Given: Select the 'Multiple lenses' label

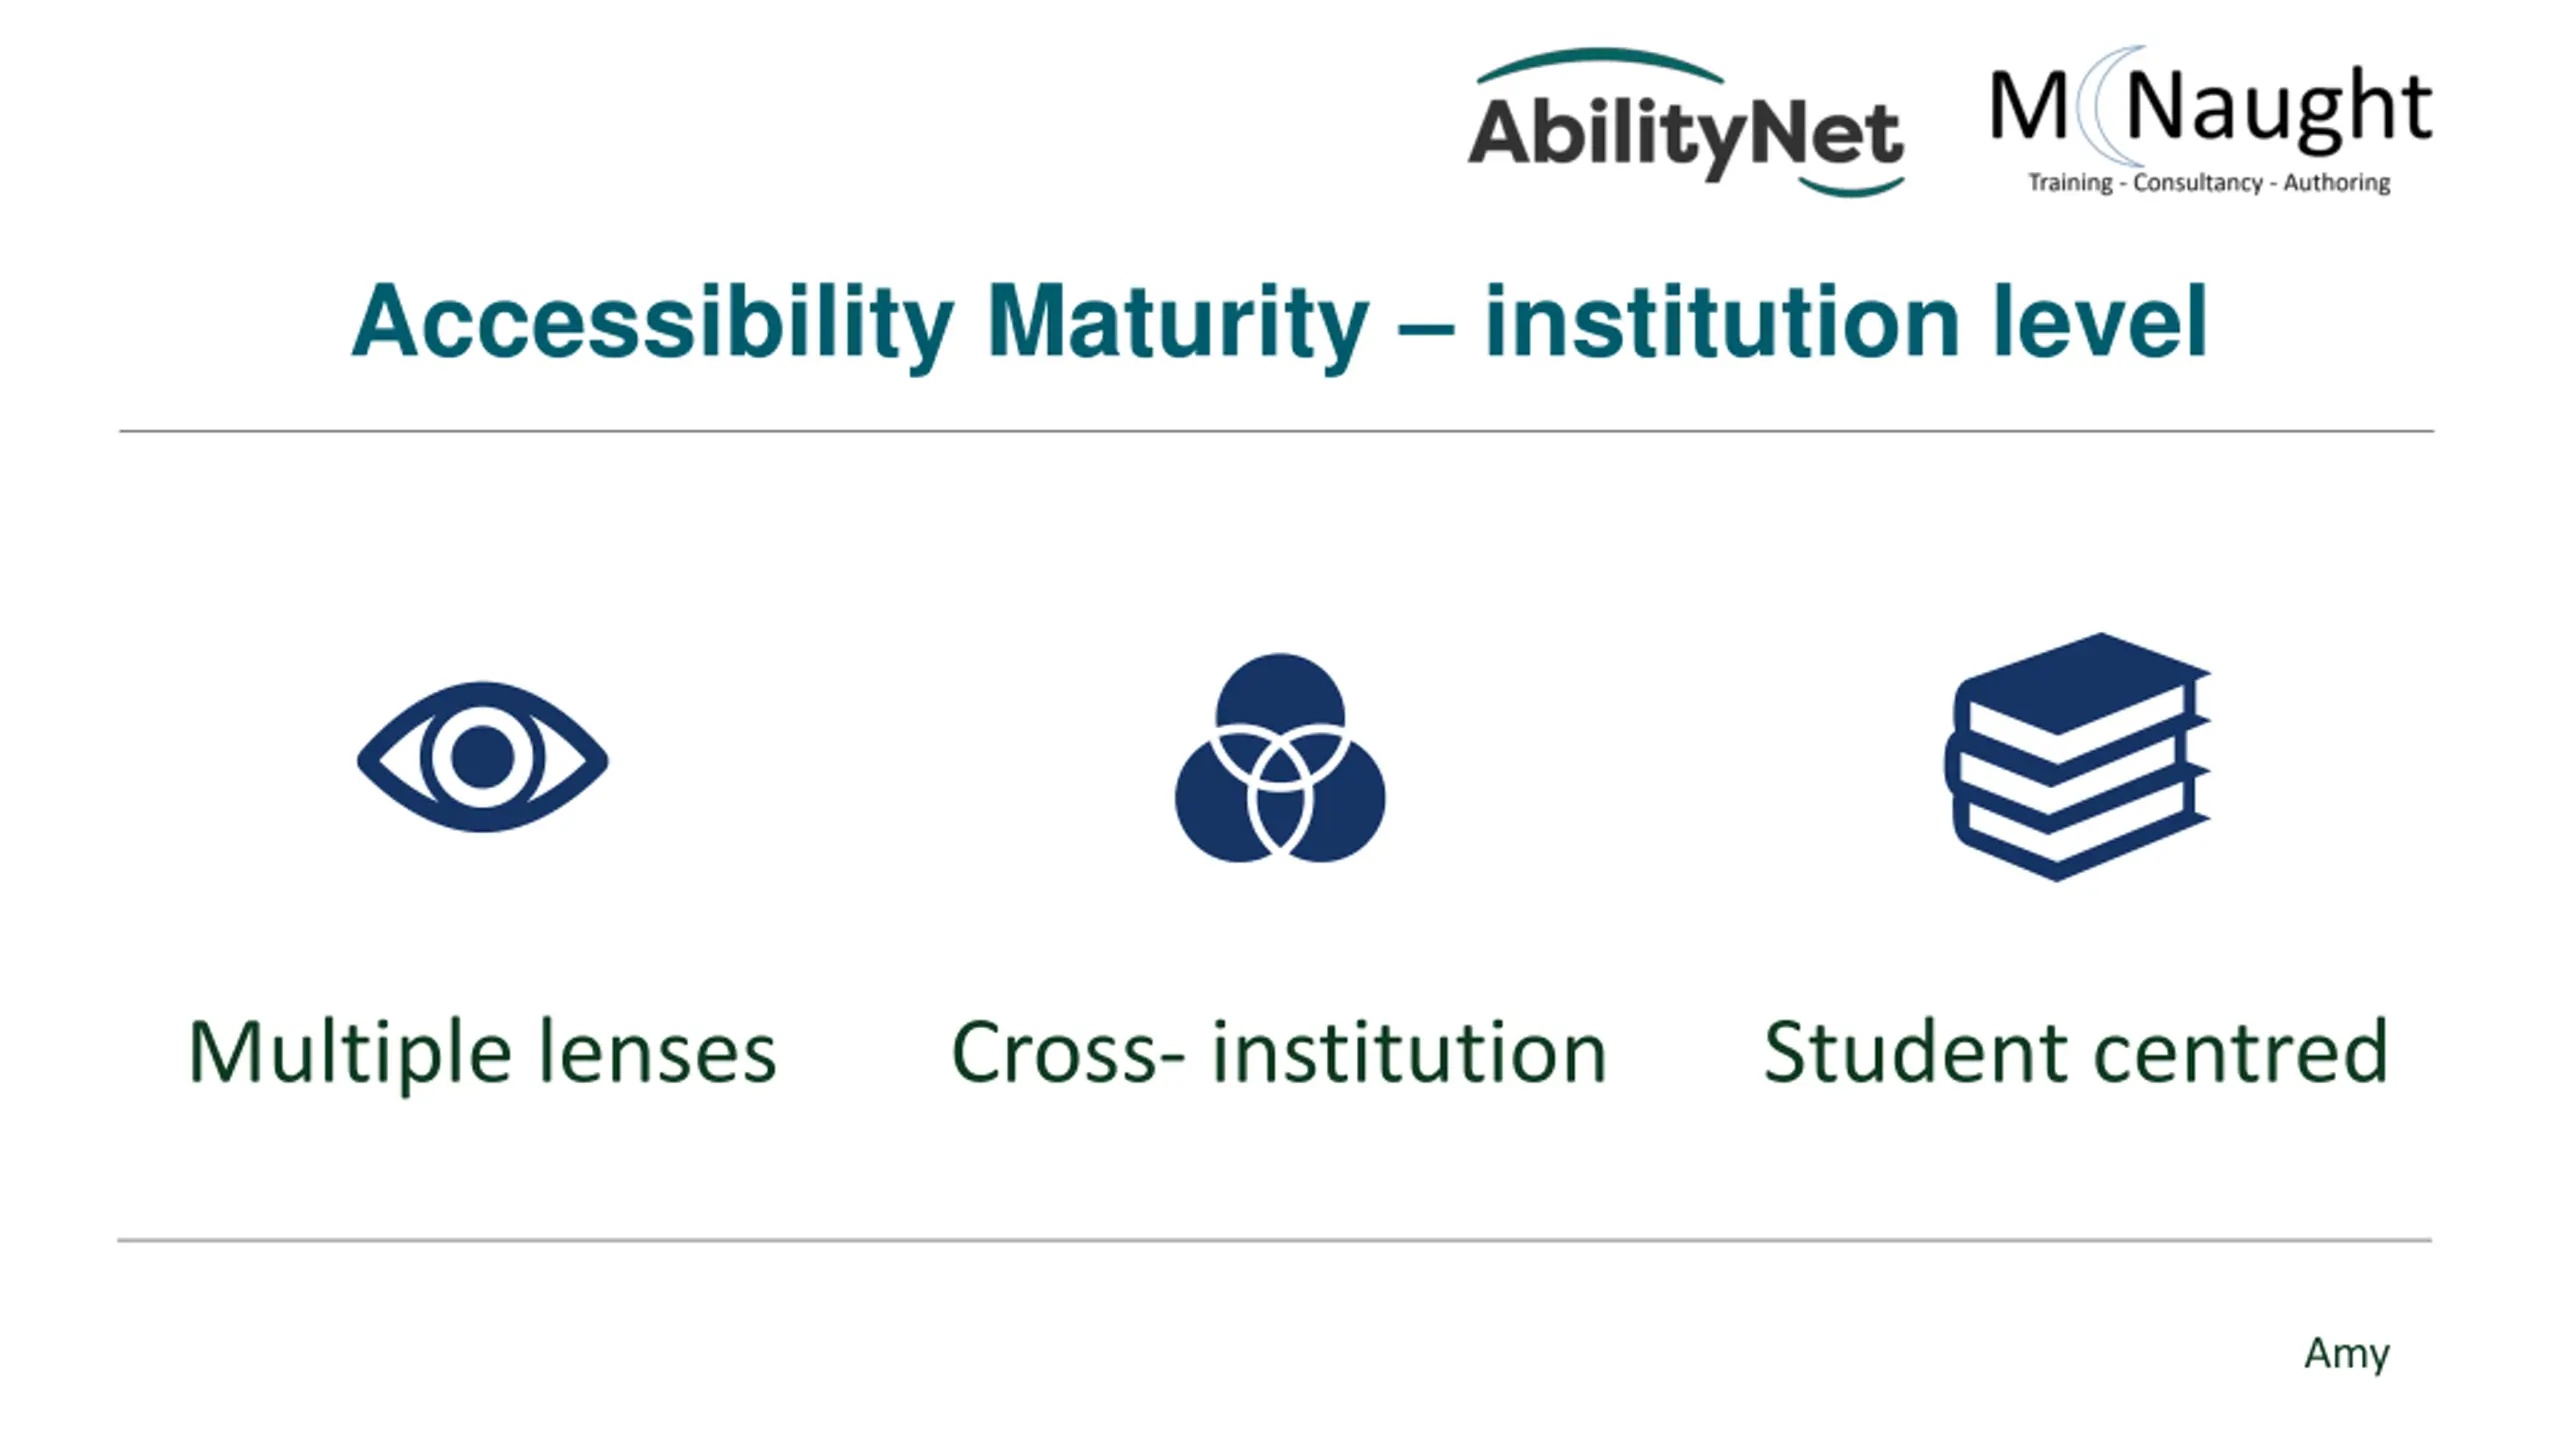Looking at the screenshot, I should tap(482, 1052).
